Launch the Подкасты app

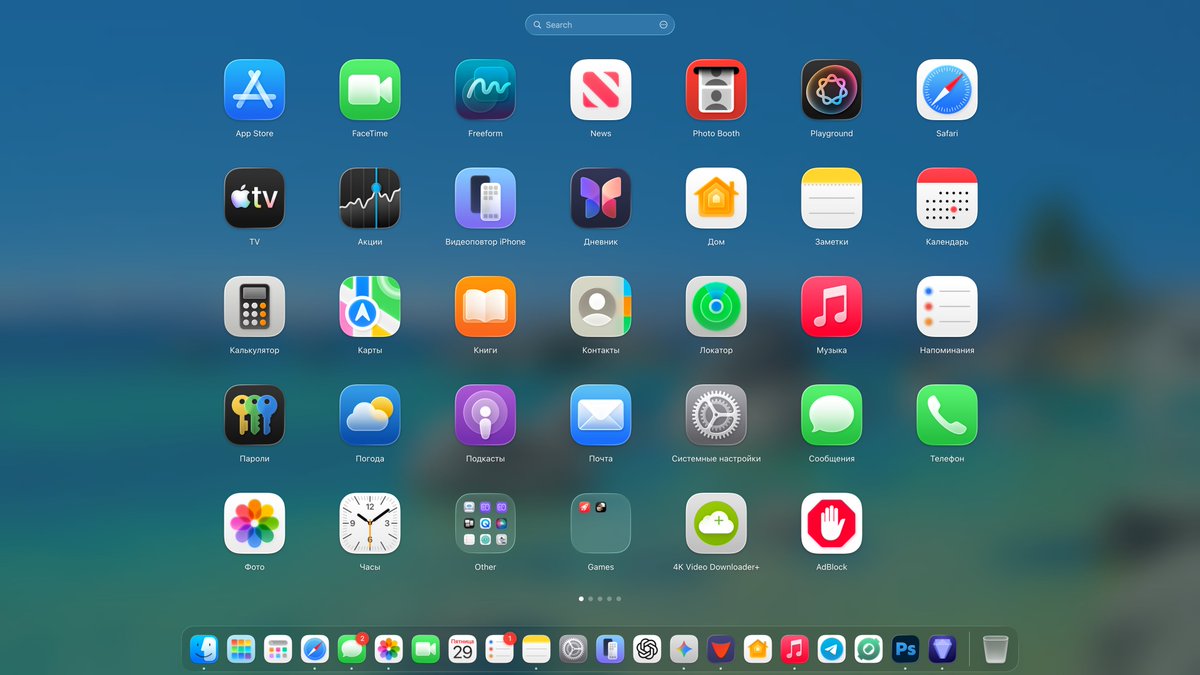click(x=485, y=415)
